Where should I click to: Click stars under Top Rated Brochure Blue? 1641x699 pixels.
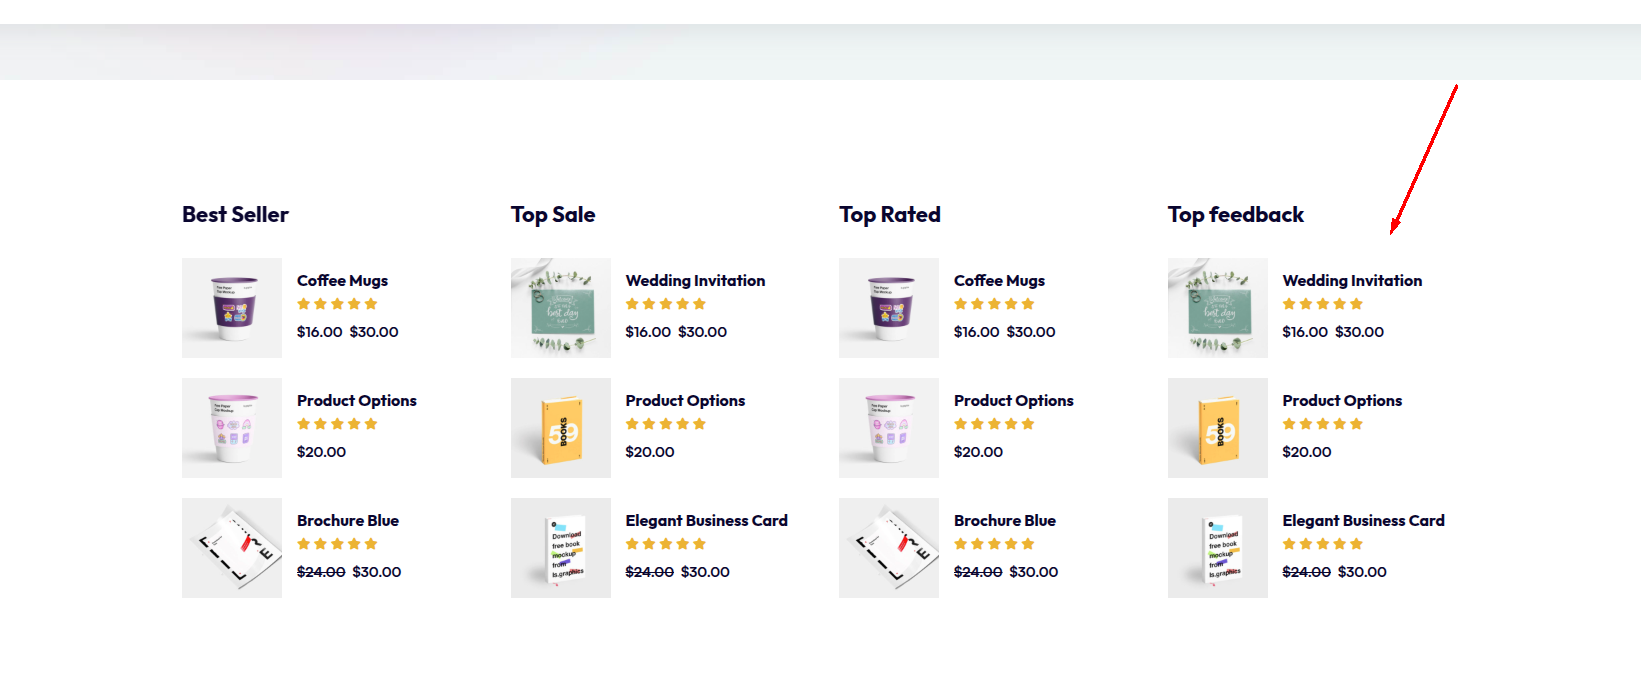click(994, 544)
